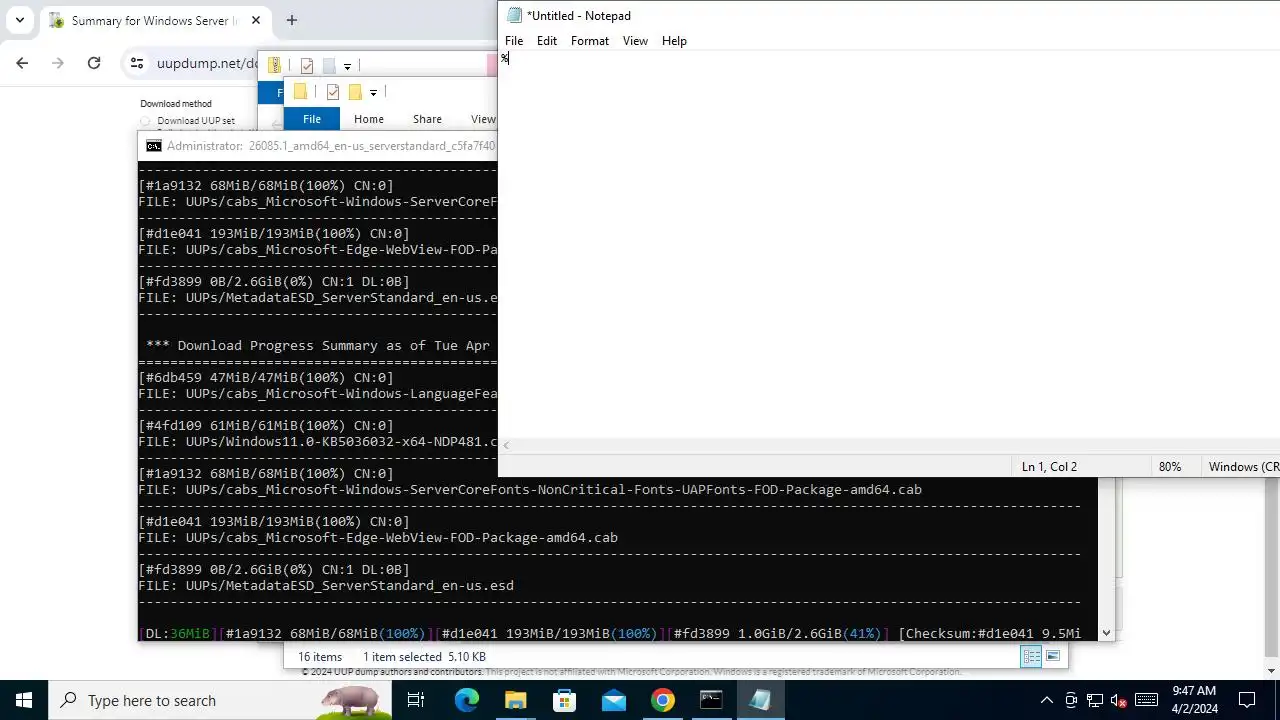
Task: Open the File tab in File Explorer
Action: click(x=312, y=119)
